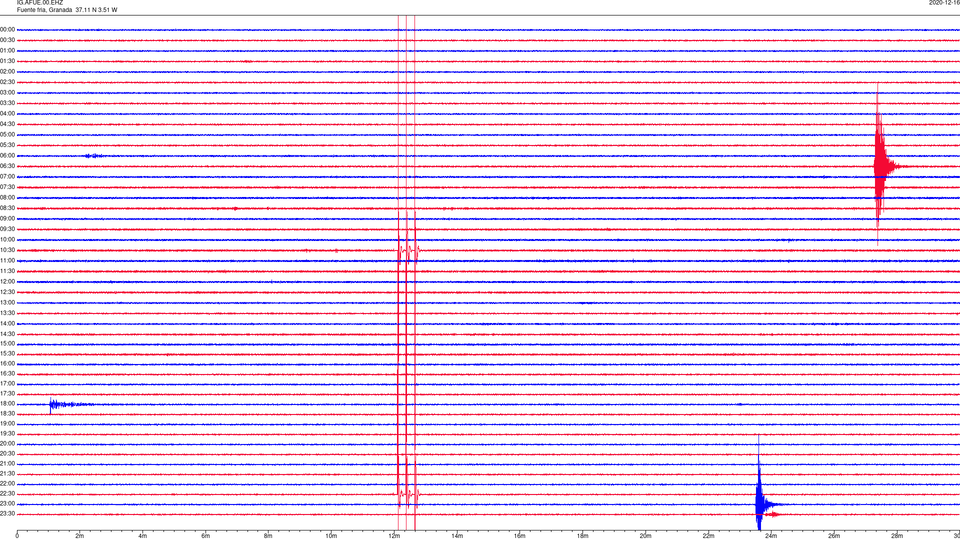Select the 02:00 time row label

[x=7, y=71]
